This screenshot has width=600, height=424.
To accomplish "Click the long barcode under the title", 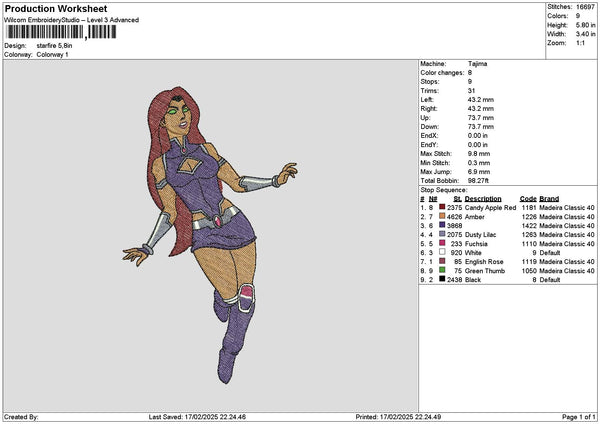I will pyautogui.click(x=44, y=32).
